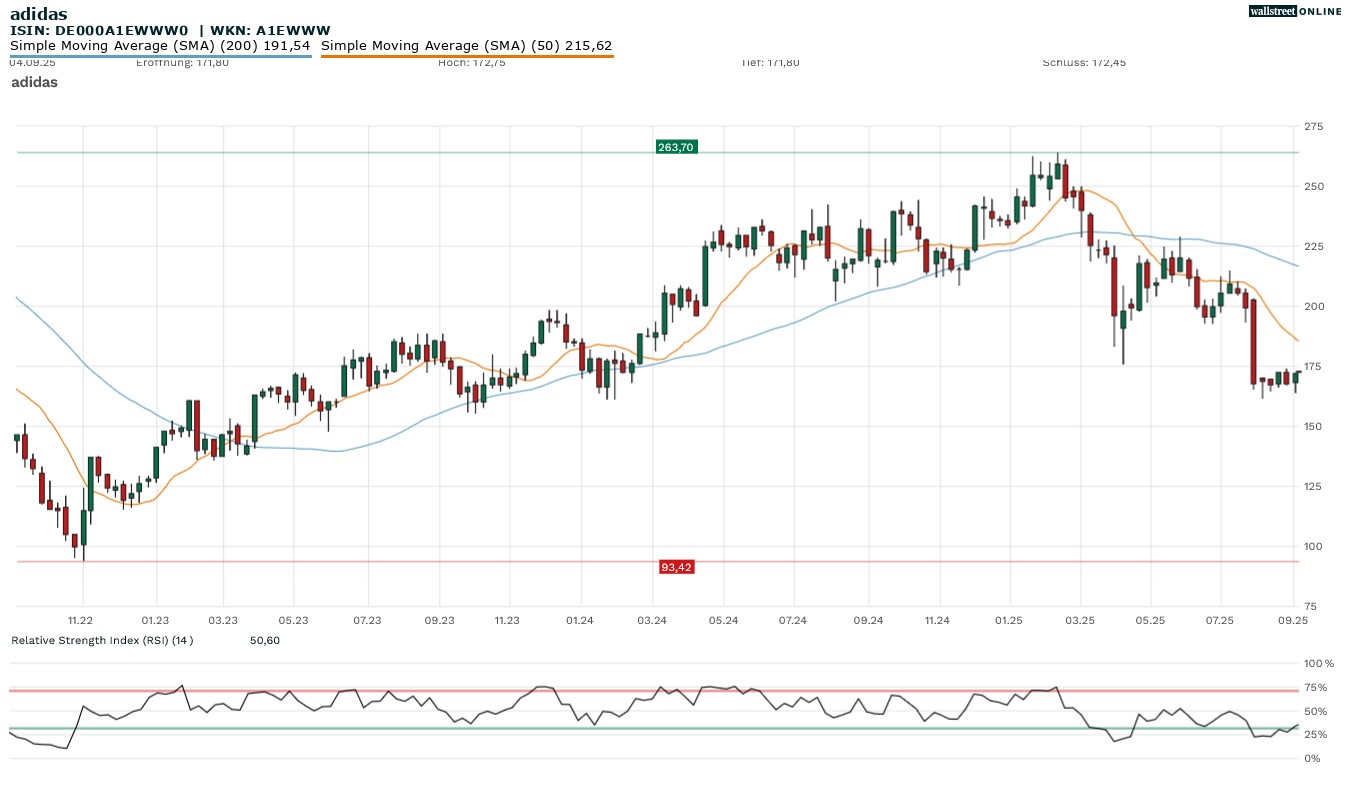Click the 07.24 date axis label
The height and width of the screenshot is (786, 1349).
pos(792,621)
